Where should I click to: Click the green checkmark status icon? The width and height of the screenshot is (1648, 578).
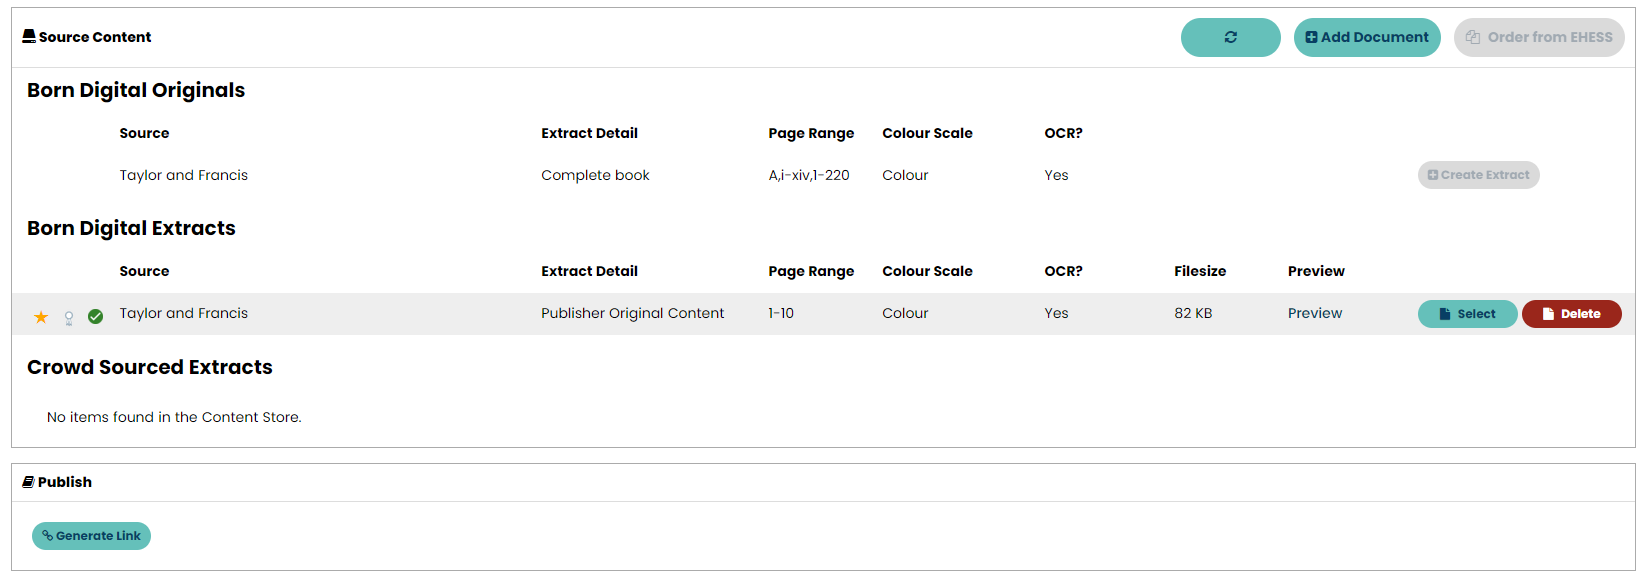(x=96, y=317)
